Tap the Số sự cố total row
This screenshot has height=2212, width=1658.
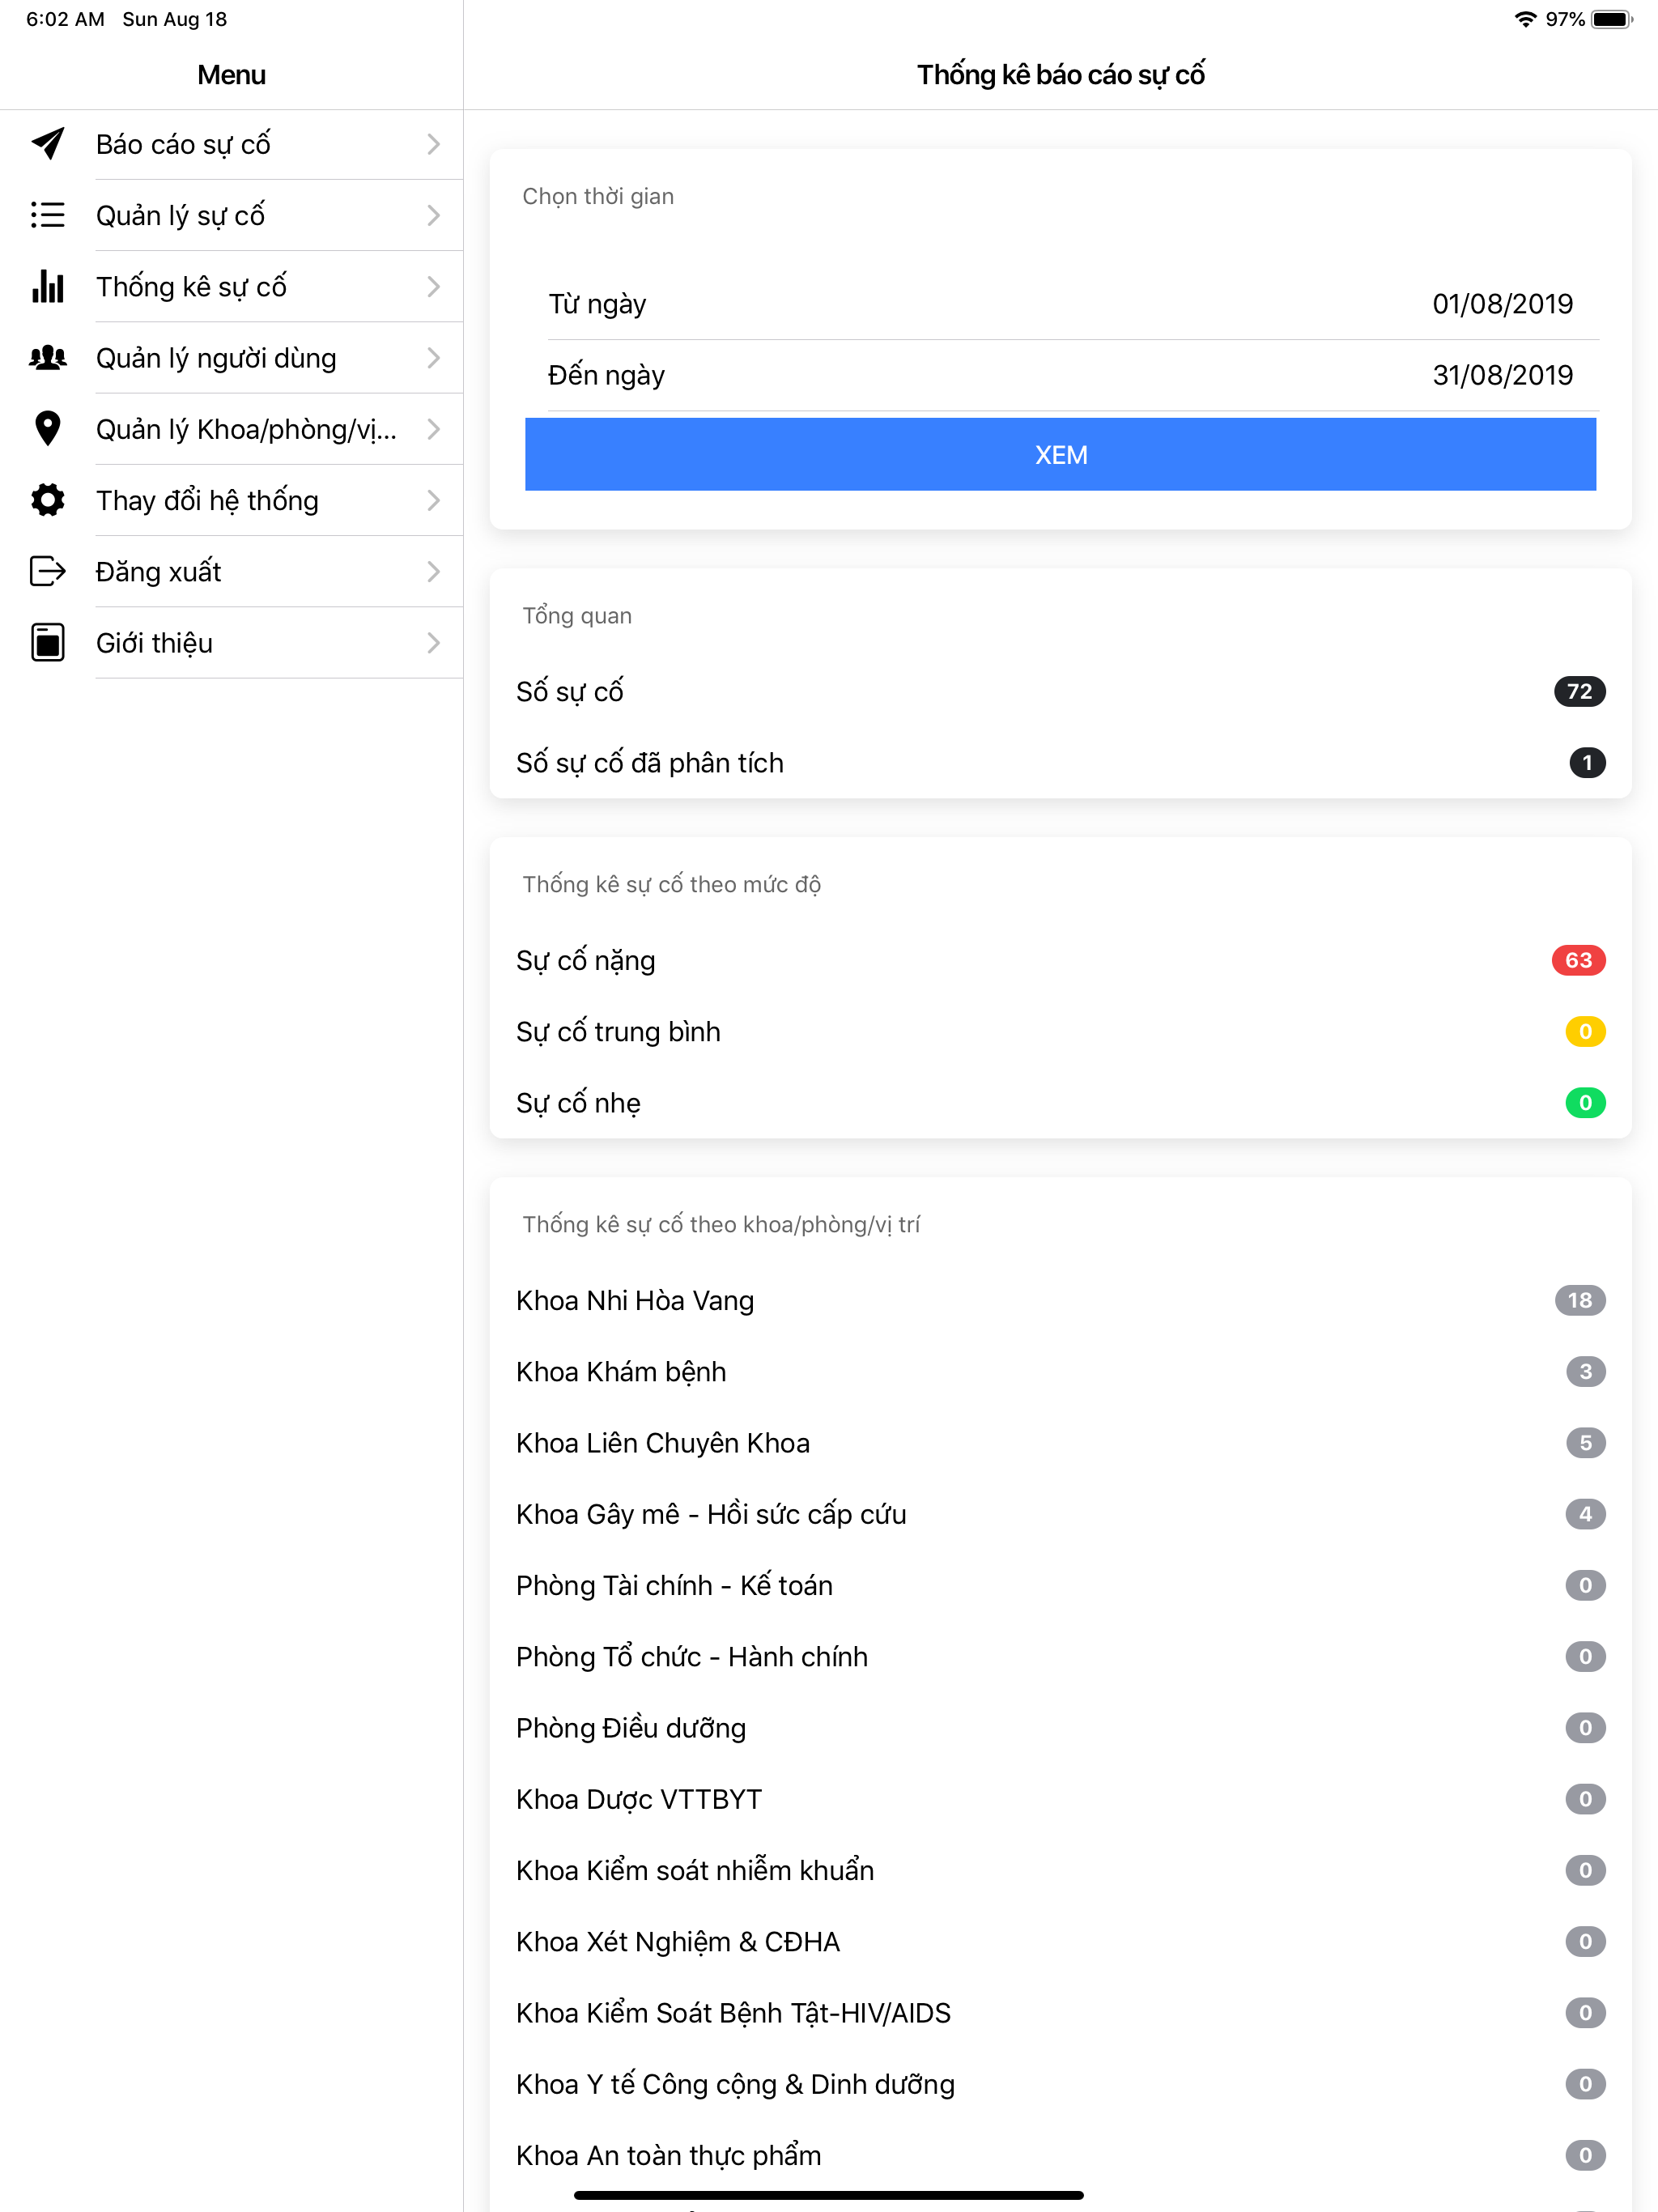tap(1060, 691)
